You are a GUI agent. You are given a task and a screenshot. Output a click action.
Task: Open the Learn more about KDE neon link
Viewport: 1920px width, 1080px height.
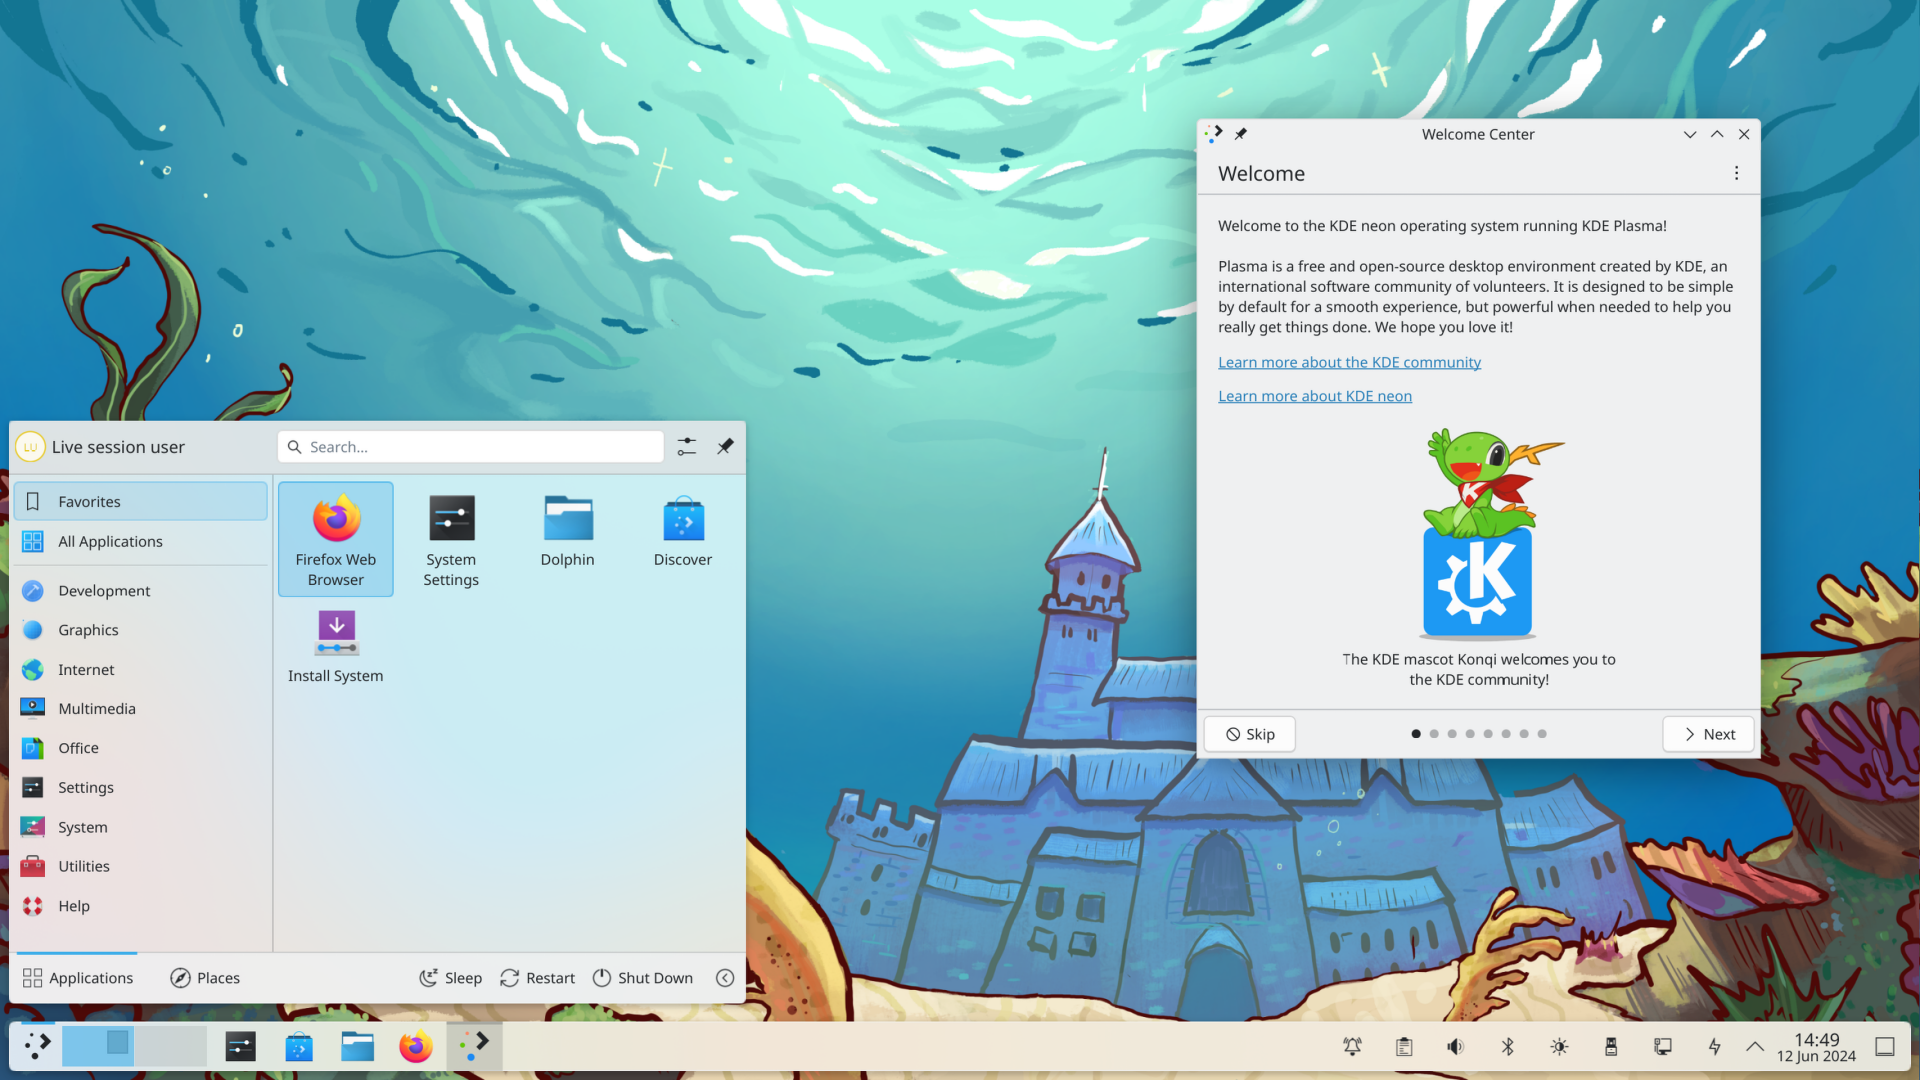coord(1314,396)
